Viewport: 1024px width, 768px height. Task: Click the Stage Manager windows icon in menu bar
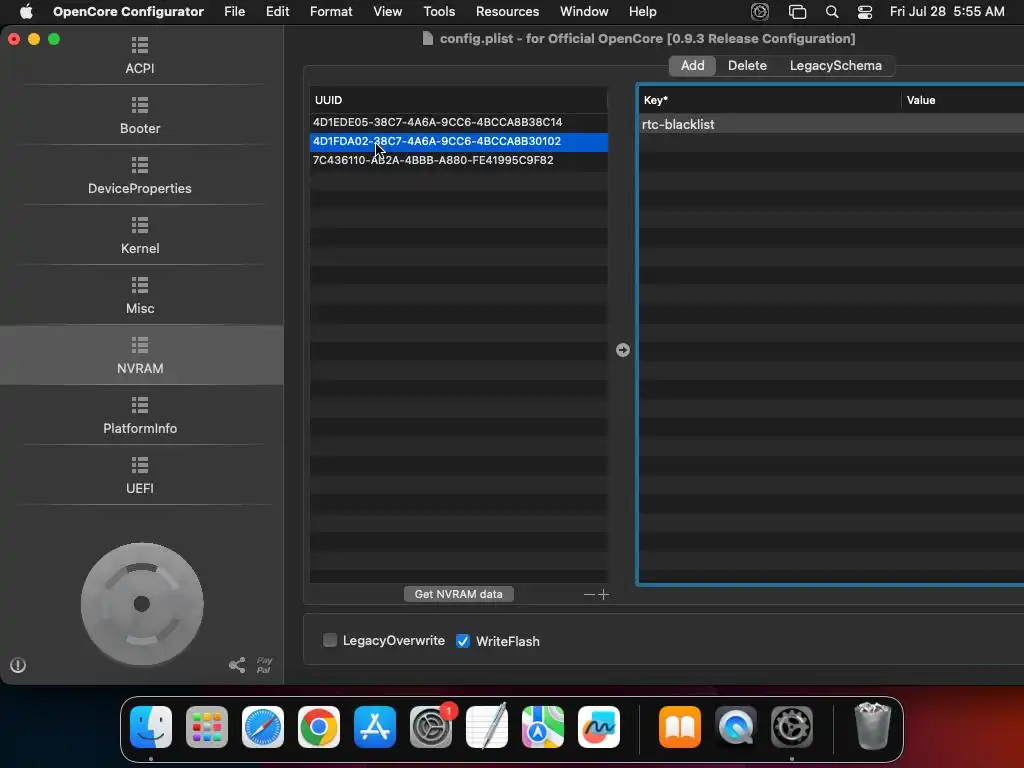[x=797, y=12]
